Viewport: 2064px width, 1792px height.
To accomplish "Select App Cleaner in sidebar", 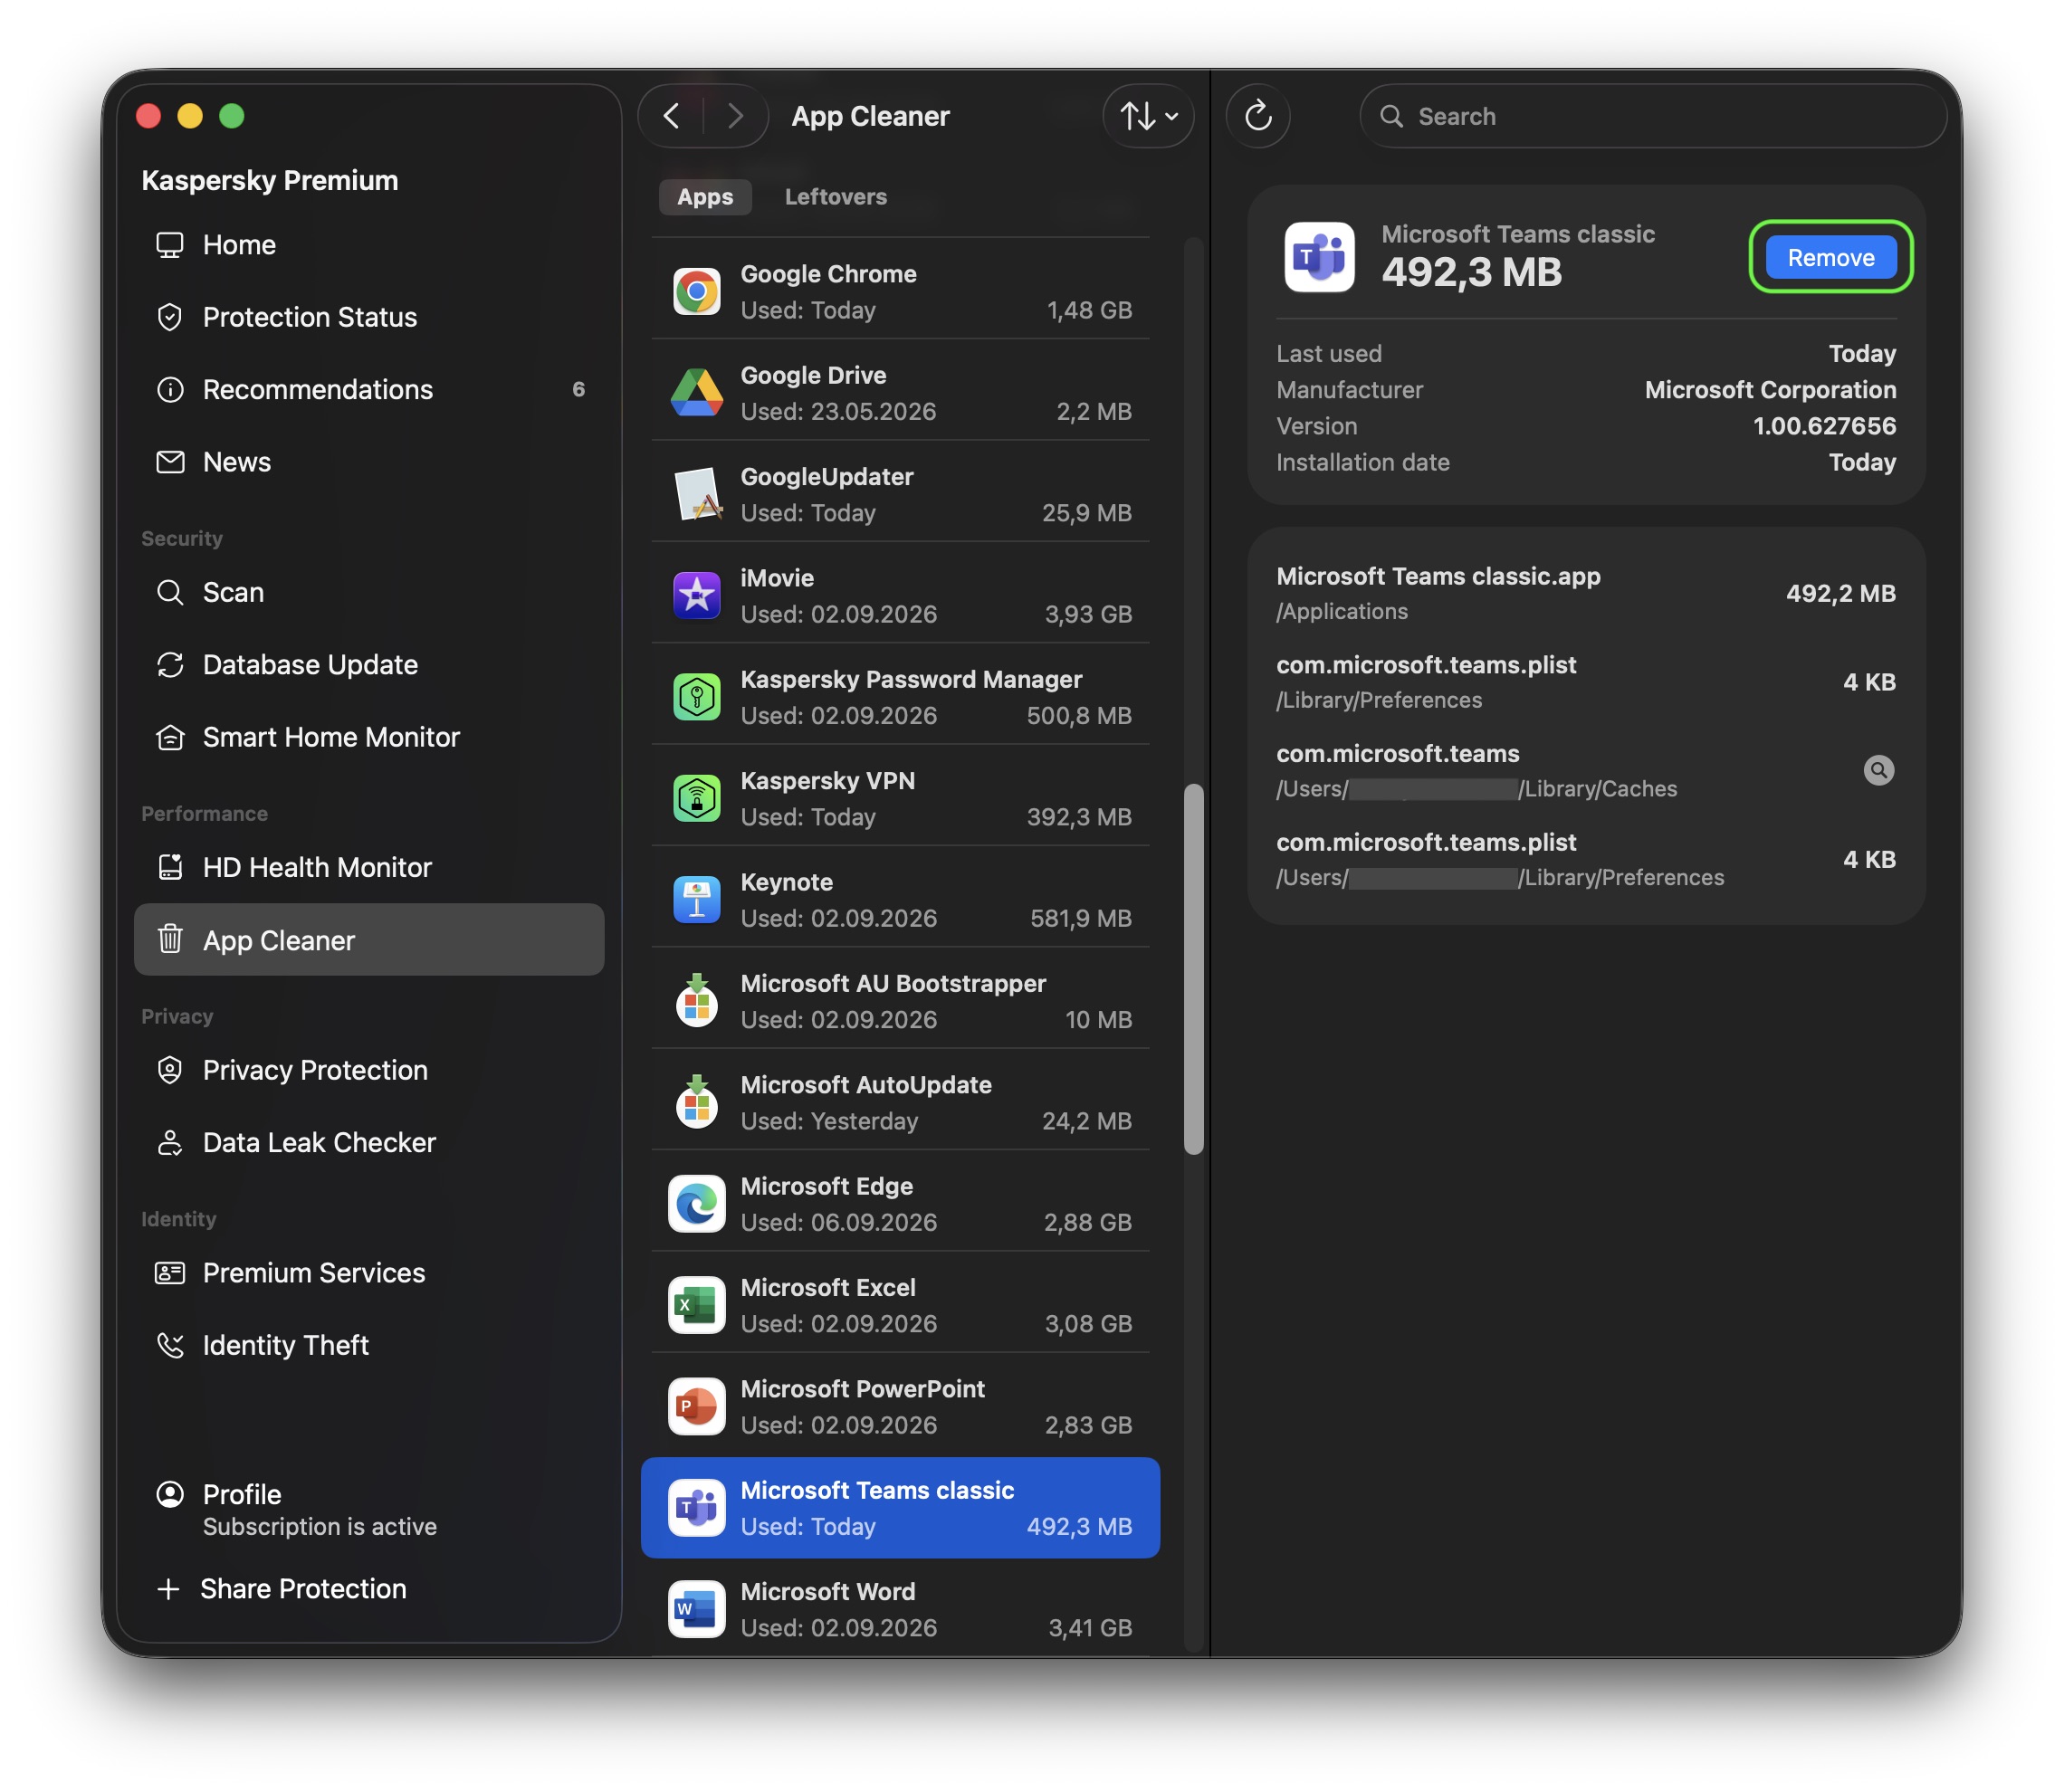I will (368, 940).
